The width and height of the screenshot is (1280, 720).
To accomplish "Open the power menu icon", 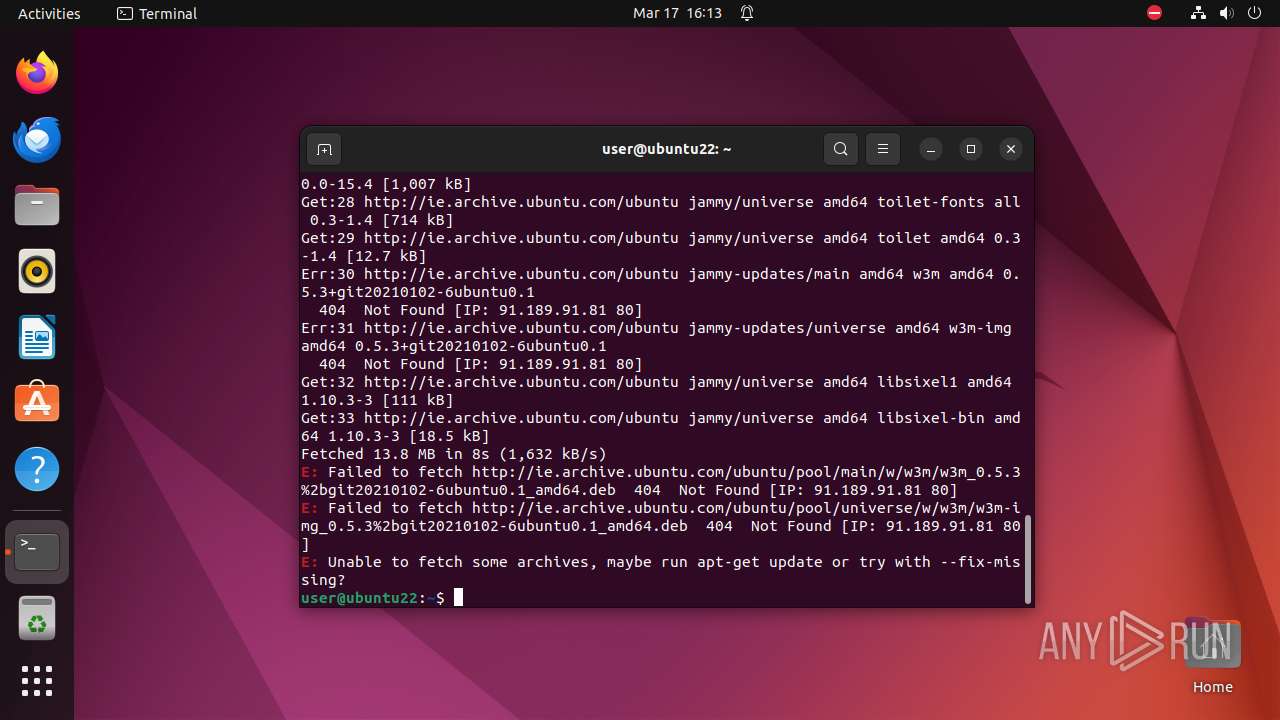I will point(1254,13).
